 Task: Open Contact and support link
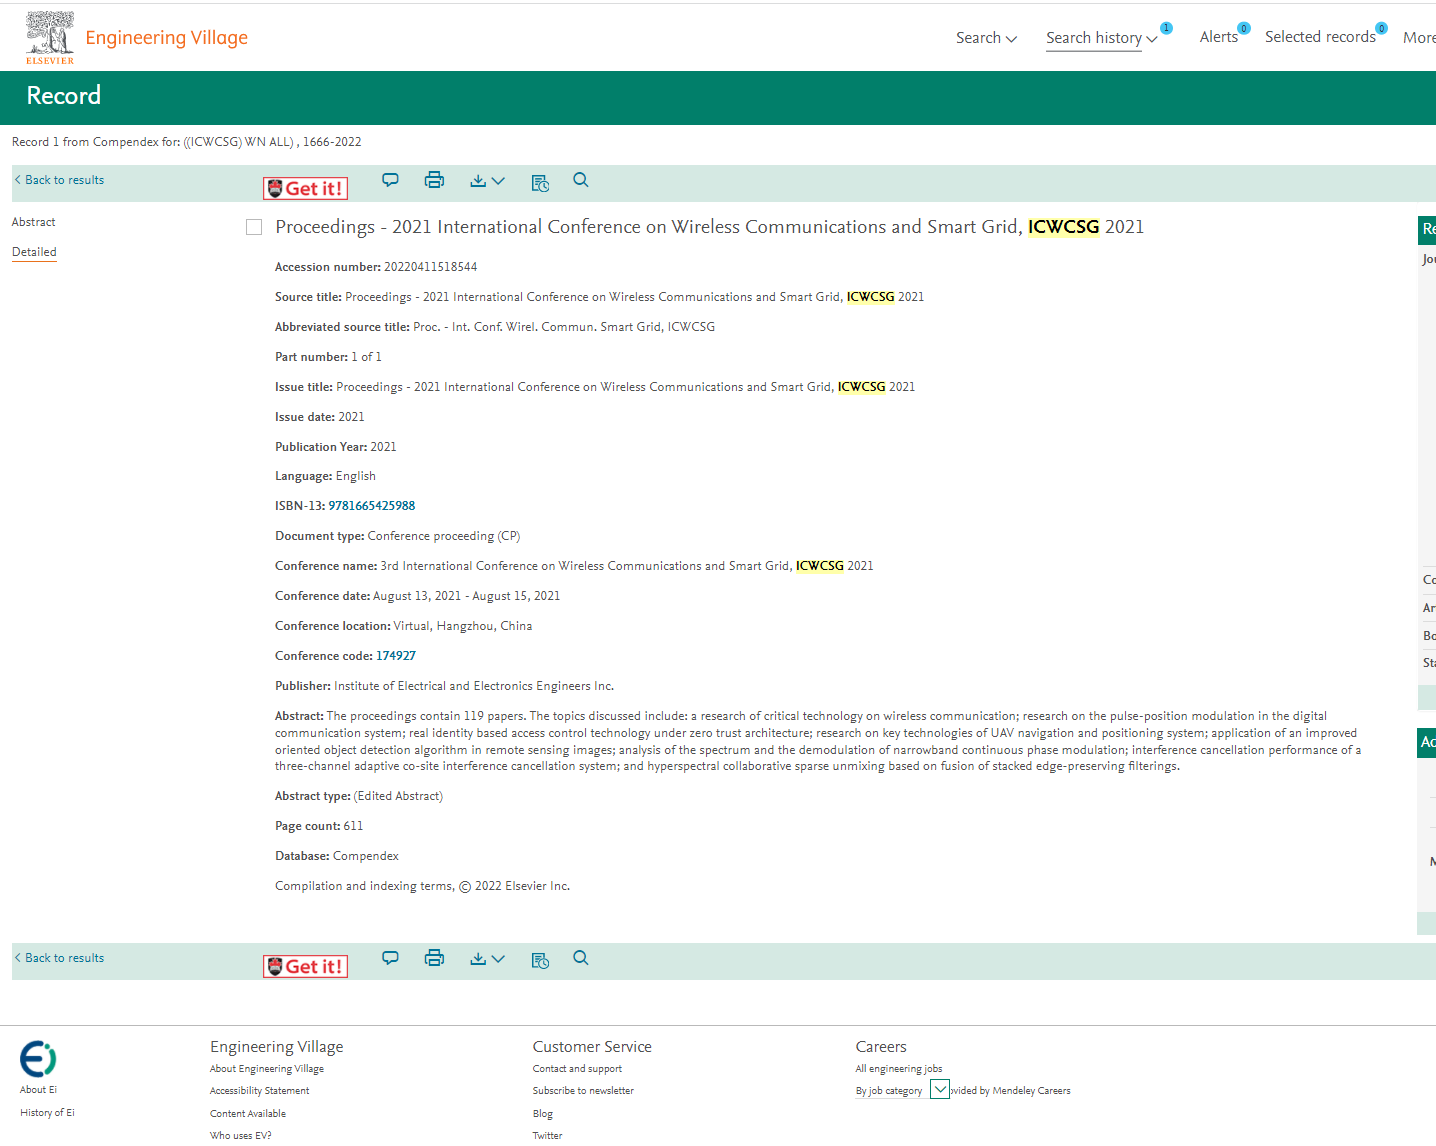577,1069
